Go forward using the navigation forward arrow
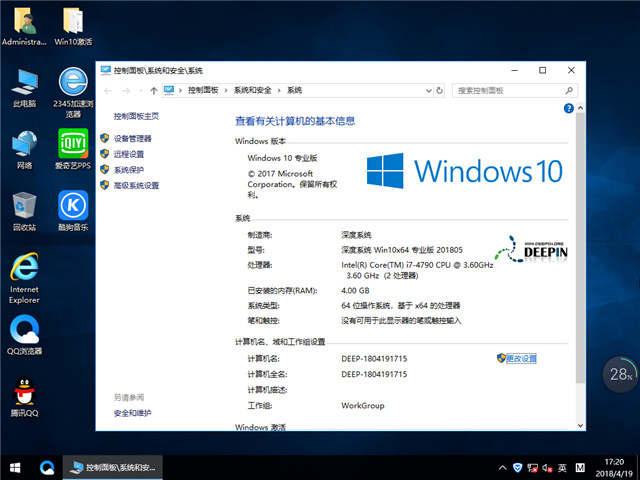The width and height of the screenshot is (640, 480). (x=126, y=91)
